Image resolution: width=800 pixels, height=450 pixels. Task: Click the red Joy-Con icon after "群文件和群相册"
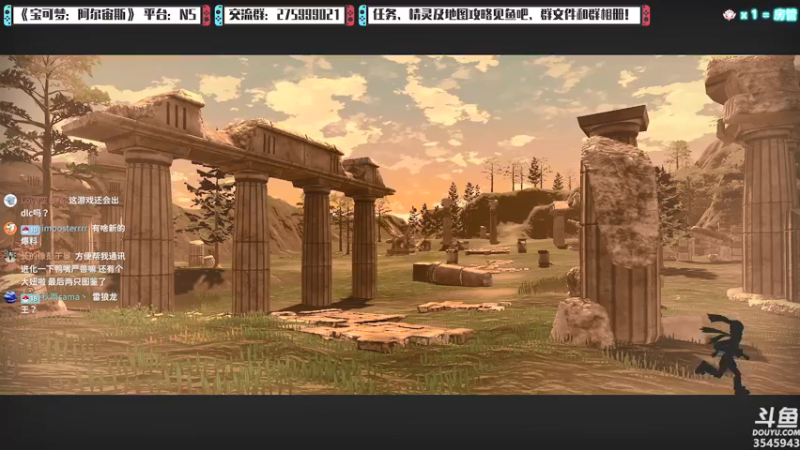point(646,15)
